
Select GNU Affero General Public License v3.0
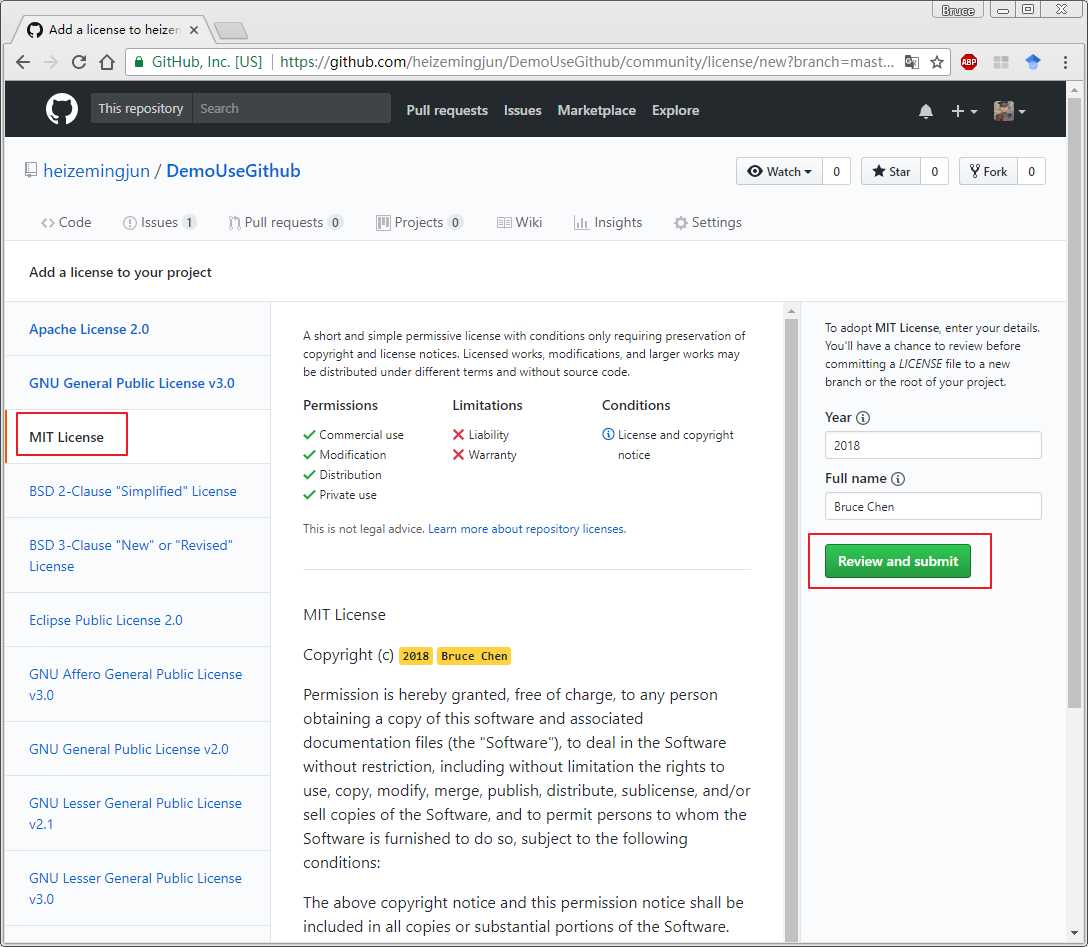(x=135, y=685)
